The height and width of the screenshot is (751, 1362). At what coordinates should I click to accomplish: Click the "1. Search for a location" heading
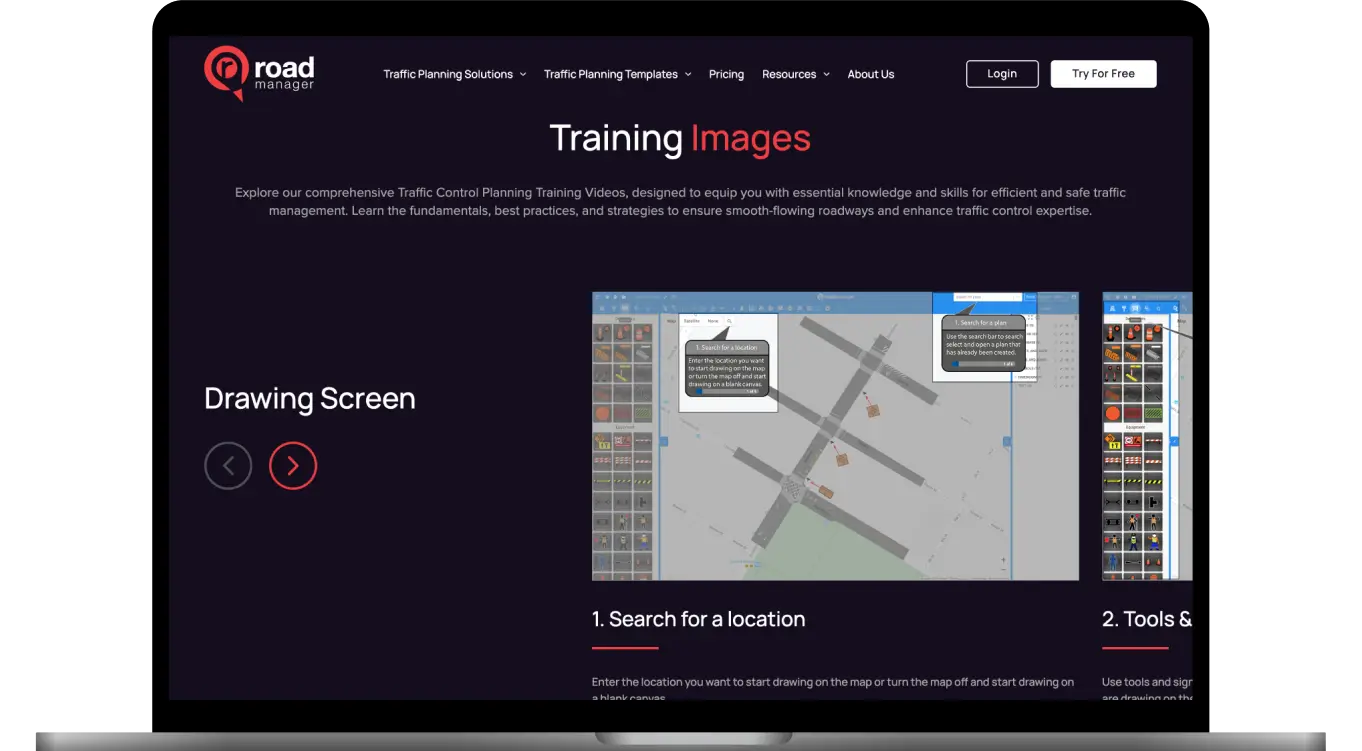tap(698, 619)
